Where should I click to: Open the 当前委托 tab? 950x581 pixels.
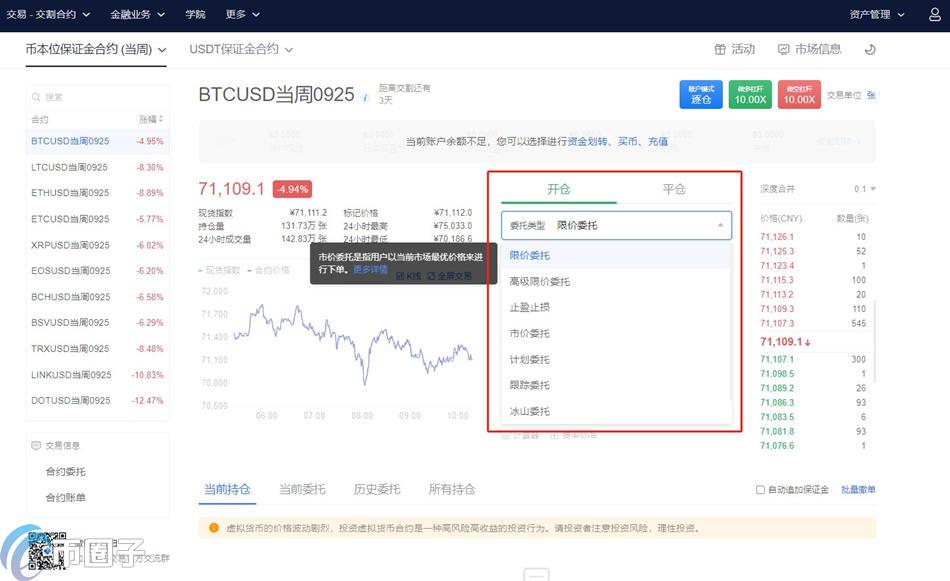click(302, 489)
